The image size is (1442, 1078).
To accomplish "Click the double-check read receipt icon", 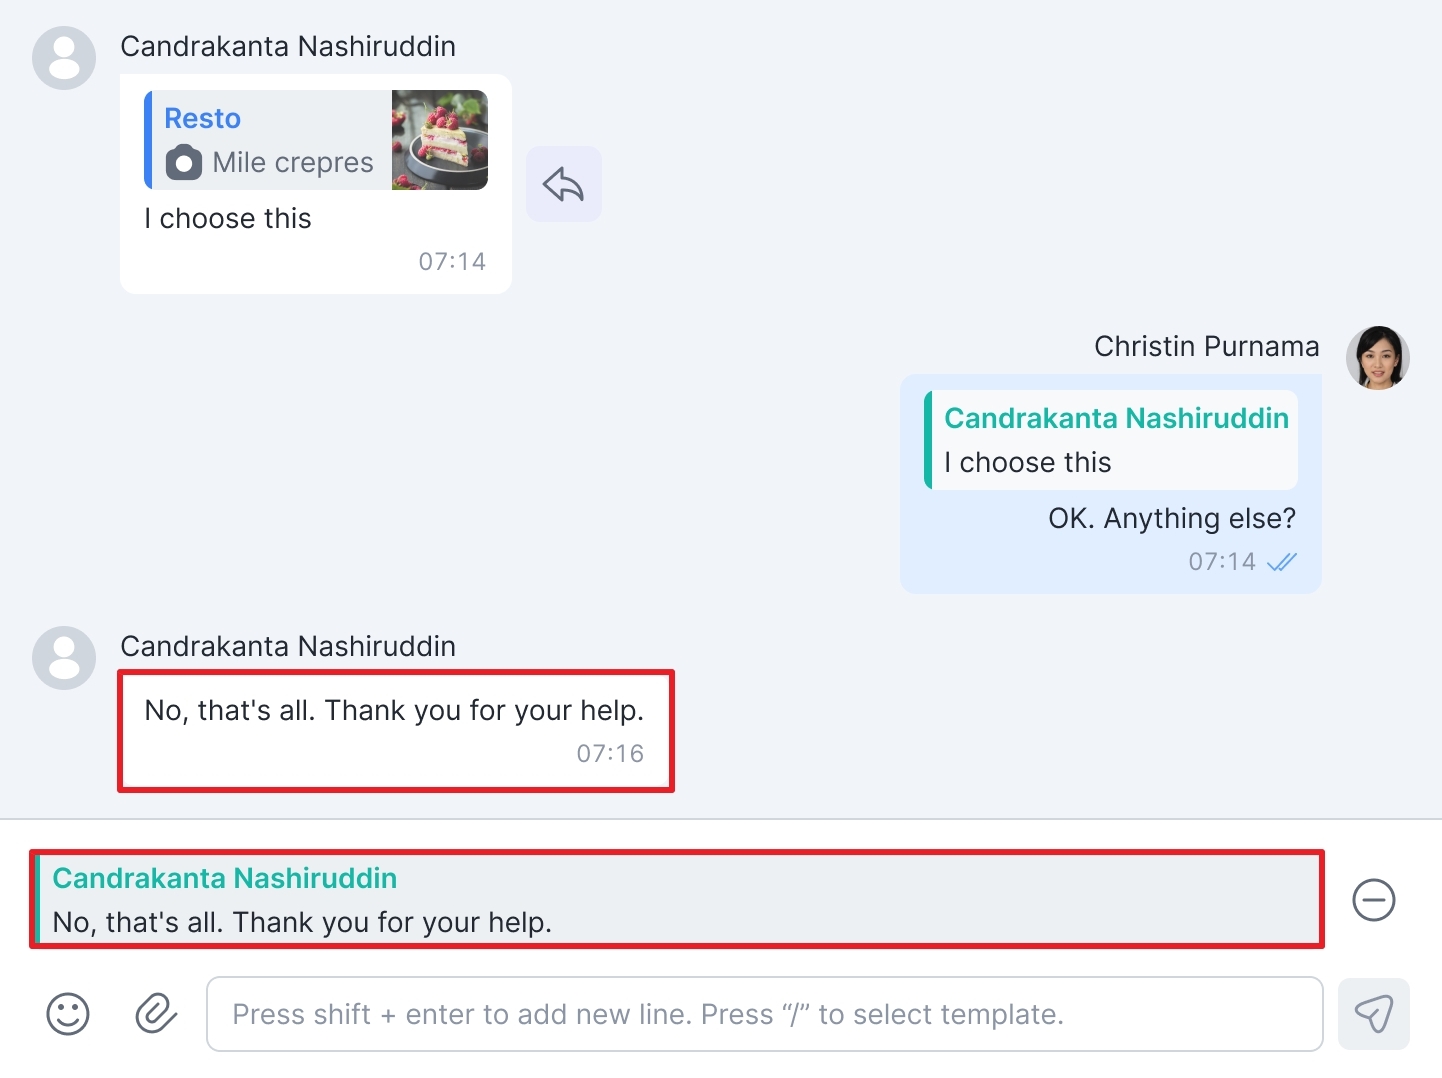I will coord(1281,562).
